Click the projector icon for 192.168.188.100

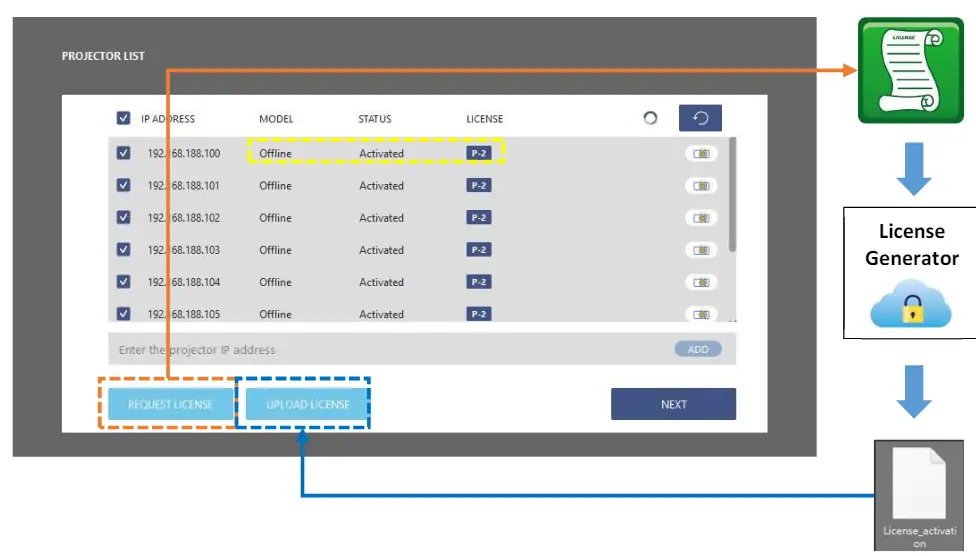[x=701, y=154]
